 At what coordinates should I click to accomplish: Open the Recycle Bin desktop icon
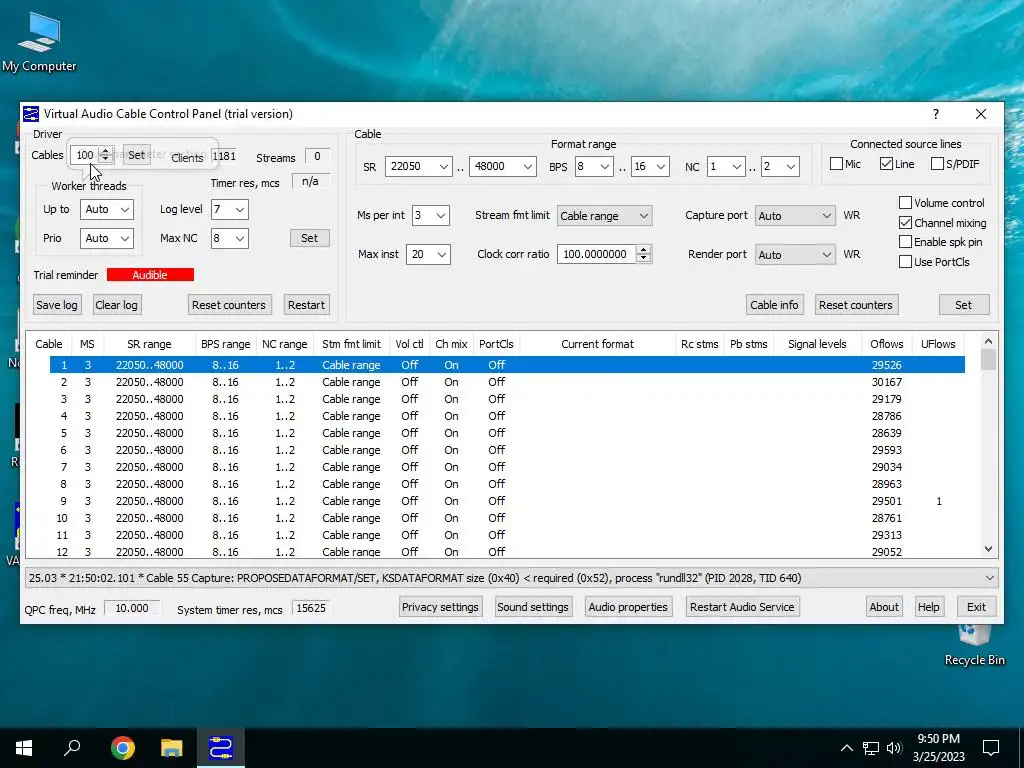coord(974,645)
